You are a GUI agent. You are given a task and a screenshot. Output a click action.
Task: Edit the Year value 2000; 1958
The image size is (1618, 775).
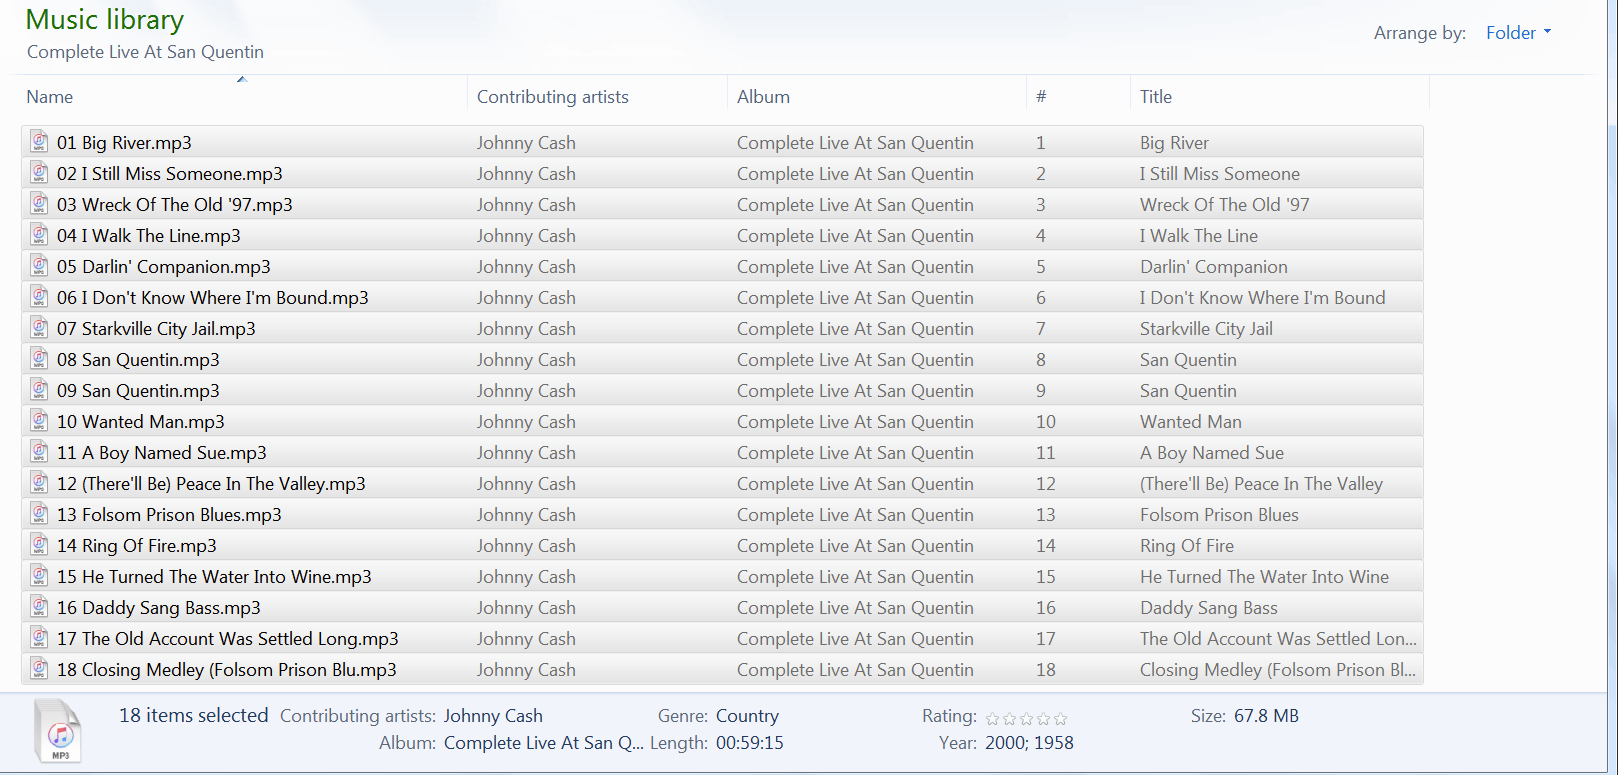1029,743
